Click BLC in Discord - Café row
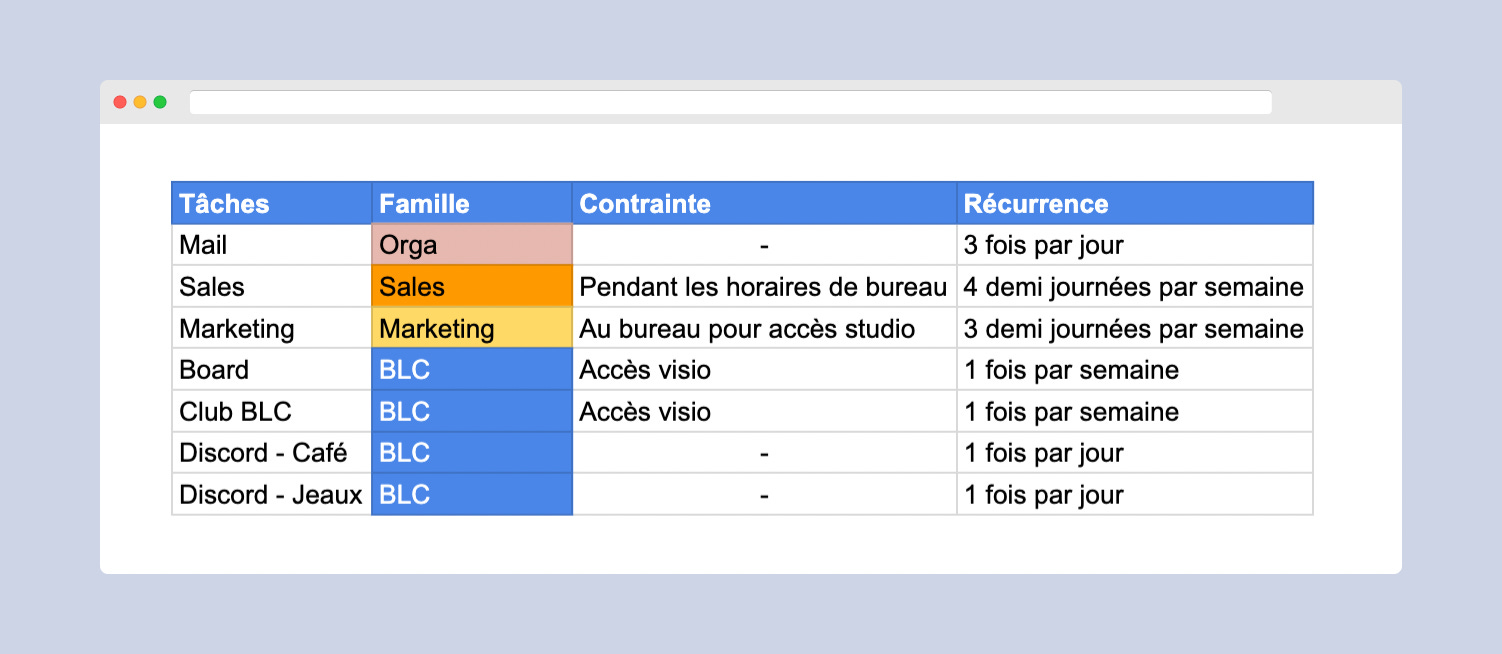Viewport: 1502px width, 654px height. click(472, 453)
